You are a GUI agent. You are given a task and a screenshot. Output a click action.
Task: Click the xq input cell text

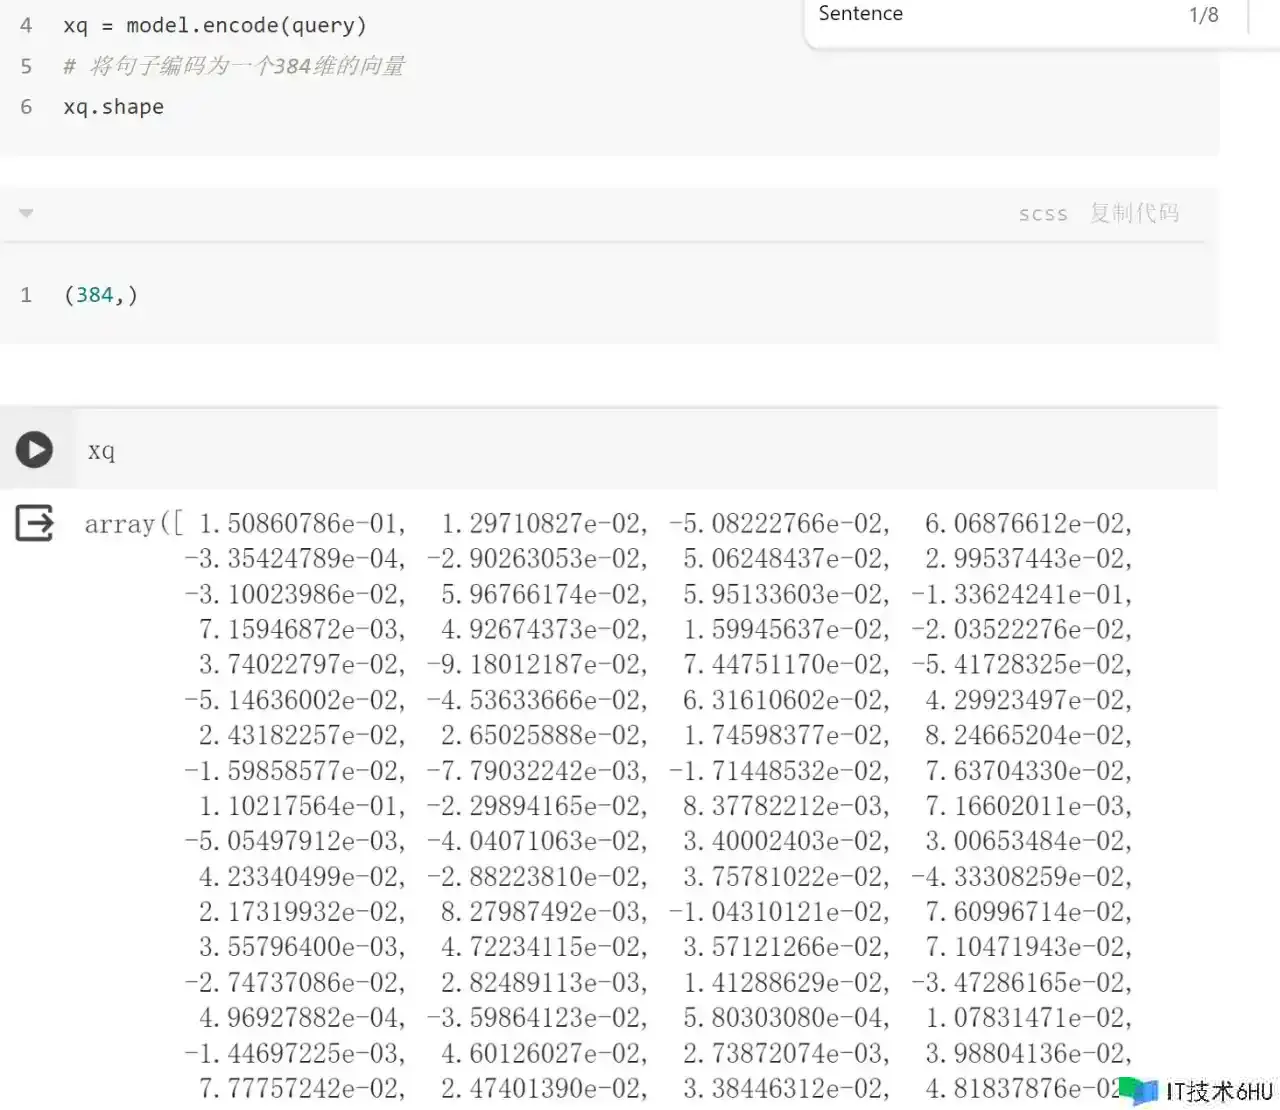tap(101, 451)
